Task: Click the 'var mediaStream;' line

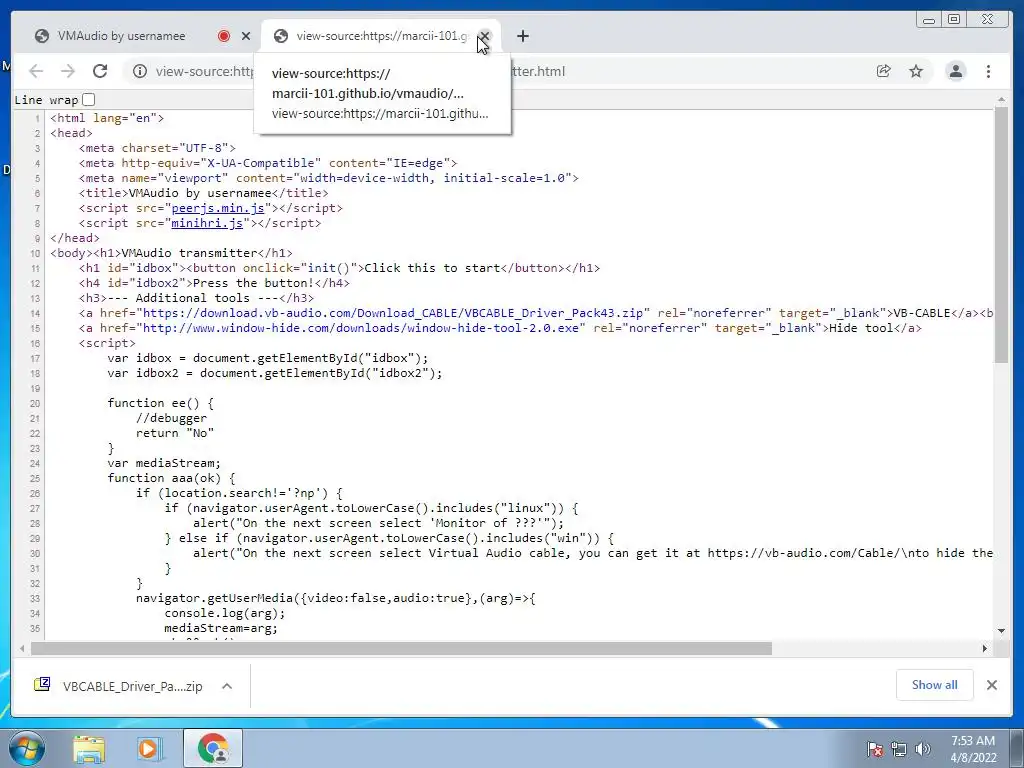Action: coord(164,464)
